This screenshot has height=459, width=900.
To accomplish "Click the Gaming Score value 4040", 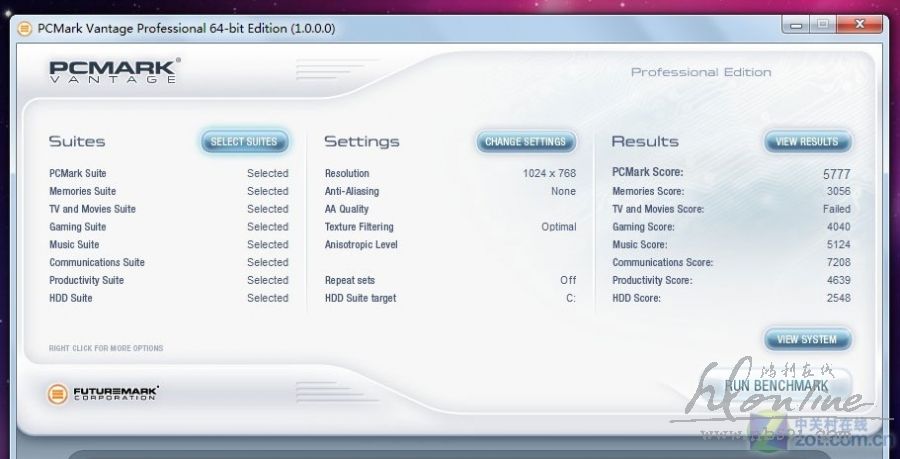I will click(839, 227).
